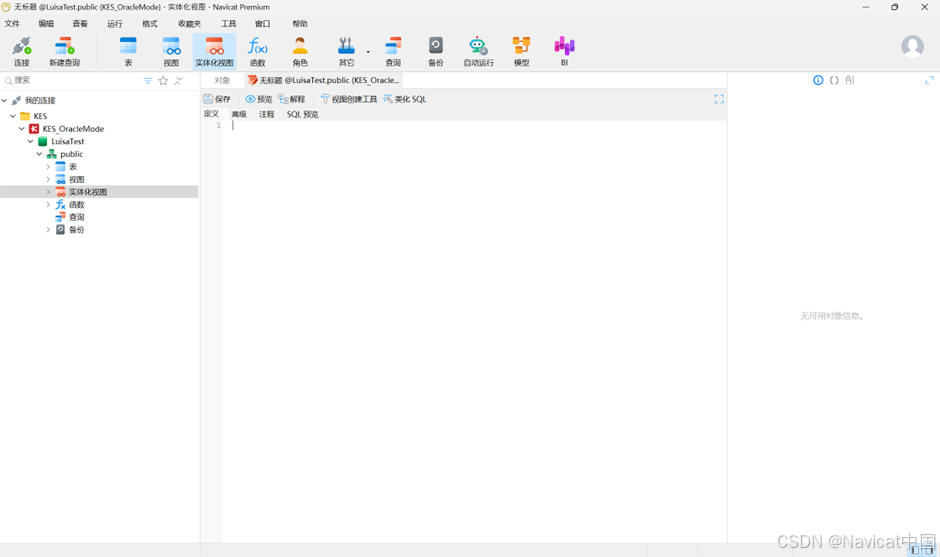The width and height of the screenshot is (940, 557).
Task: Collapse the KES folder node
Action: click(13, 116)
